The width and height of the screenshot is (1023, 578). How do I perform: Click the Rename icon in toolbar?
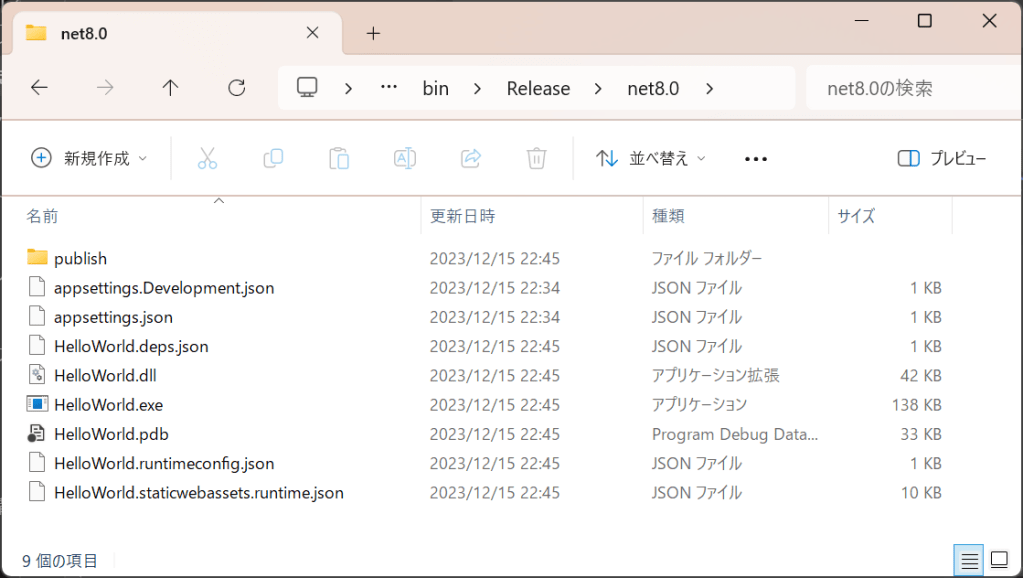point(405,158)
